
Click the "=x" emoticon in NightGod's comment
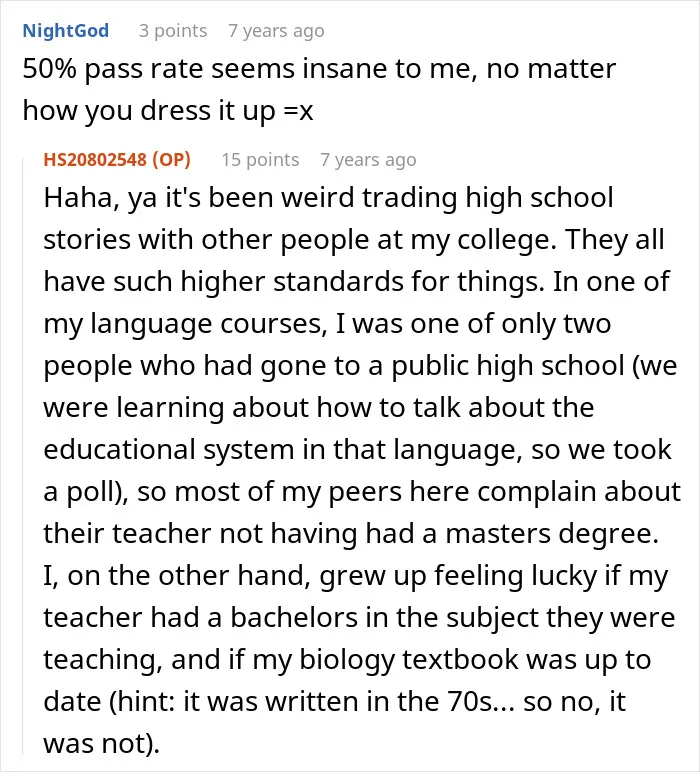coord(299,111)
